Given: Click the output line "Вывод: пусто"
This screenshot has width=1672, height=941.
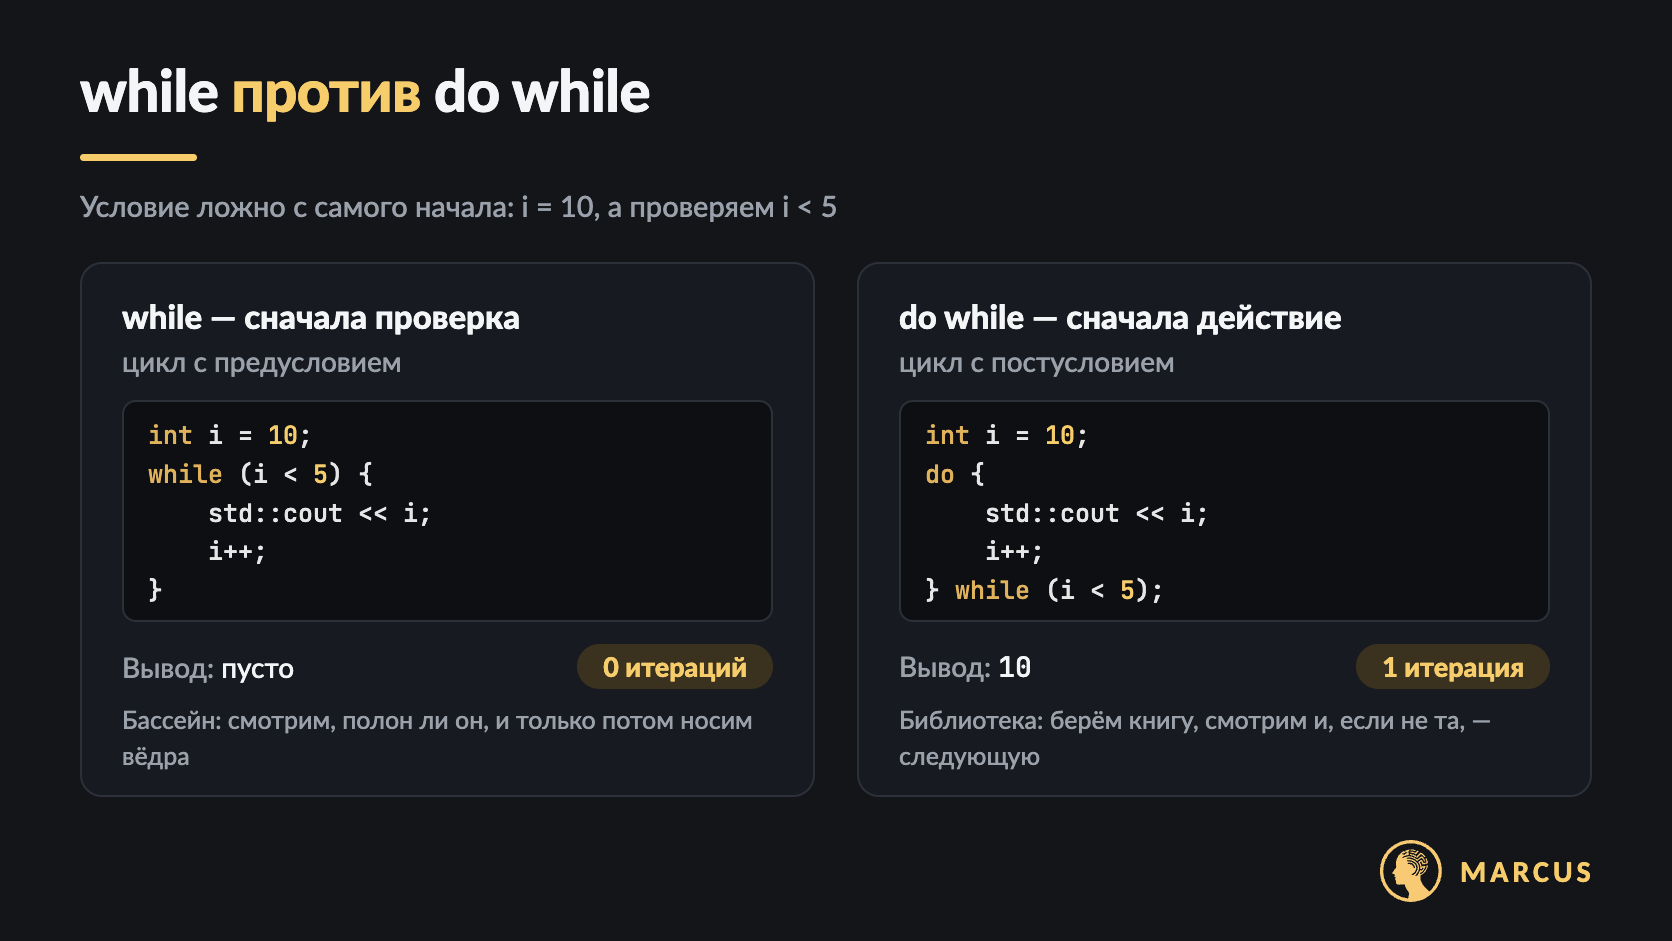Looking at the screenshot, I should click(208, 668).
